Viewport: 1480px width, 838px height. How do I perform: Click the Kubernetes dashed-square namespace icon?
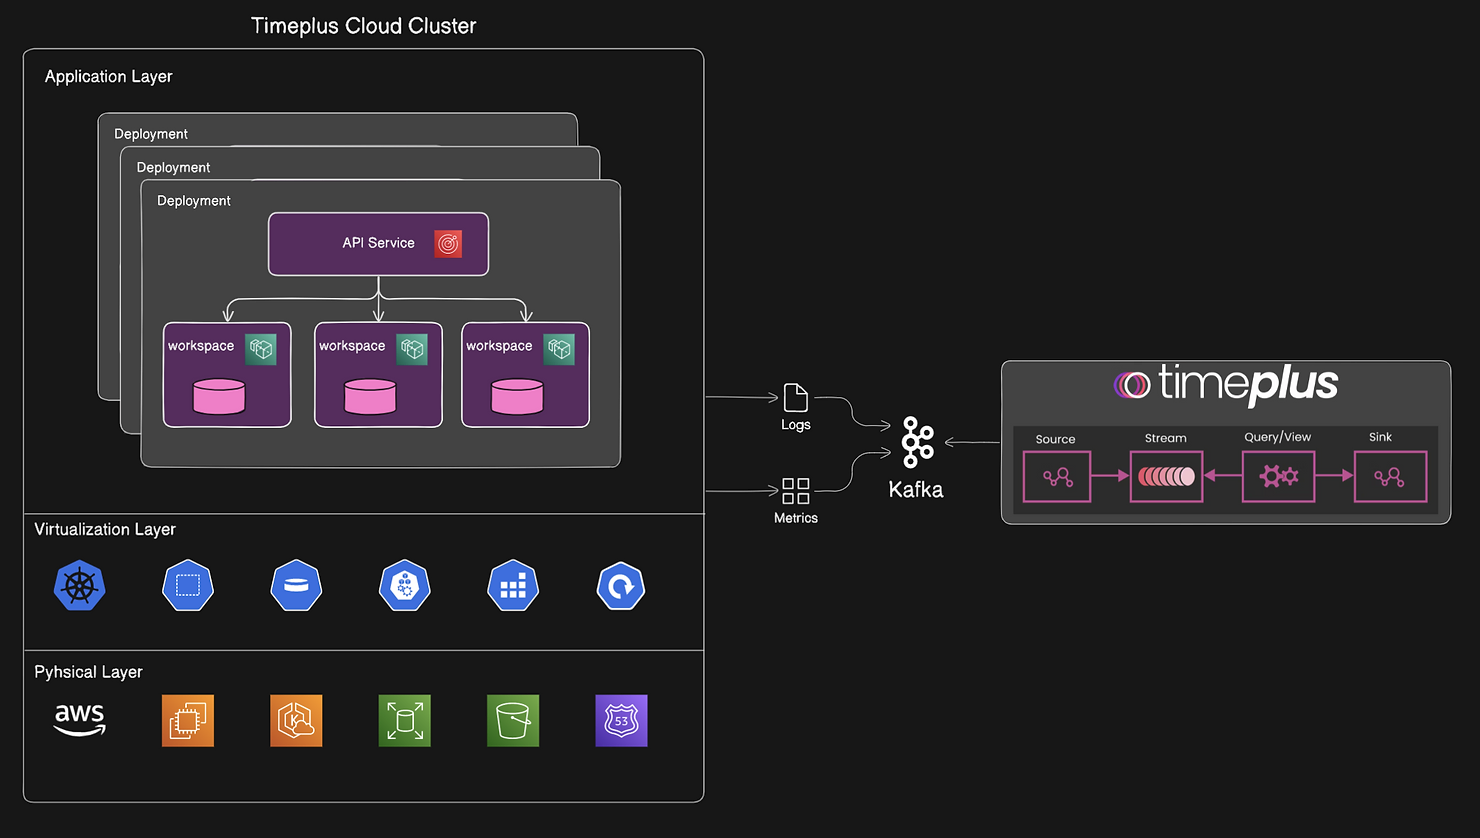coord(188,586)
